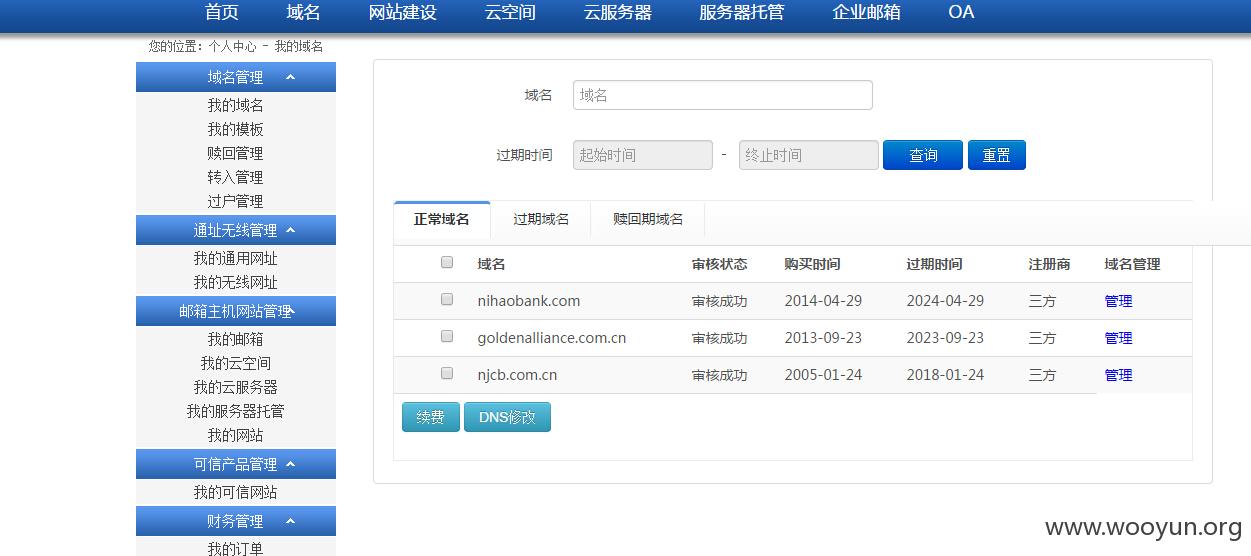Open the 域名 top navigation item
Viewport: 1251px width, 556px height.
(x=303, y=12)
